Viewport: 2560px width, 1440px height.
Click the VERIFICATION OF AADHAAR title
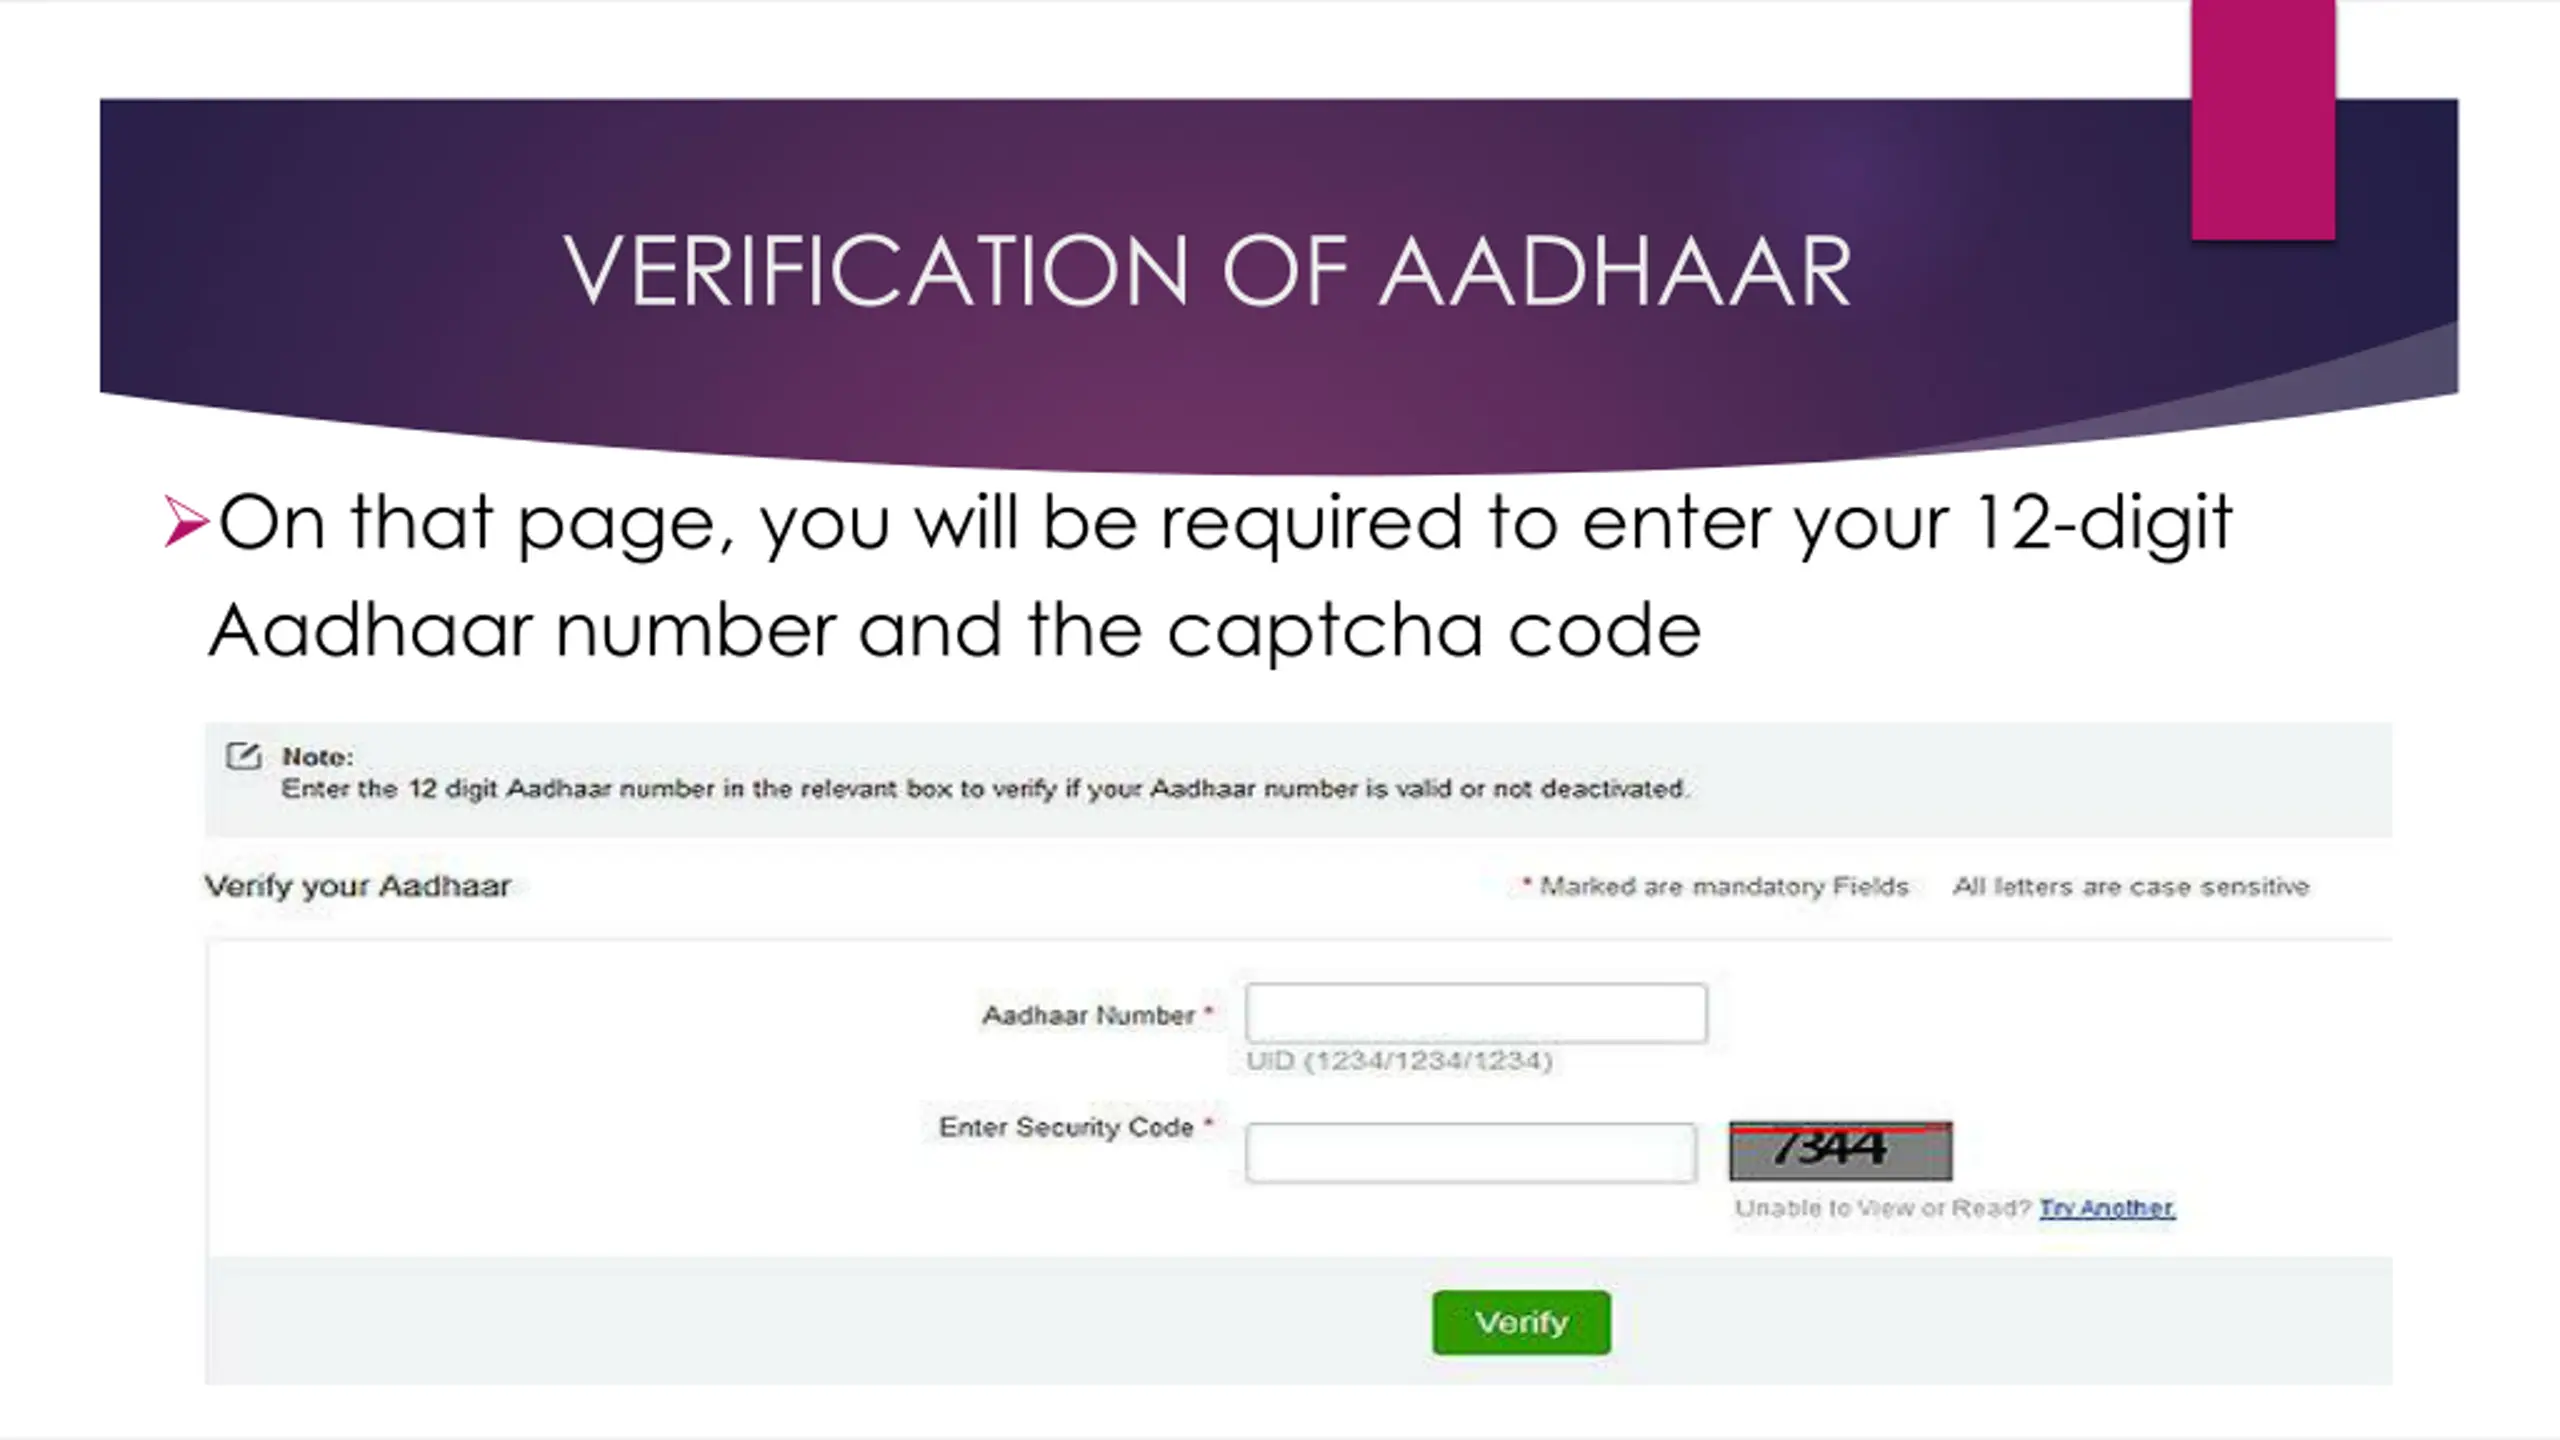point(1207,271)
